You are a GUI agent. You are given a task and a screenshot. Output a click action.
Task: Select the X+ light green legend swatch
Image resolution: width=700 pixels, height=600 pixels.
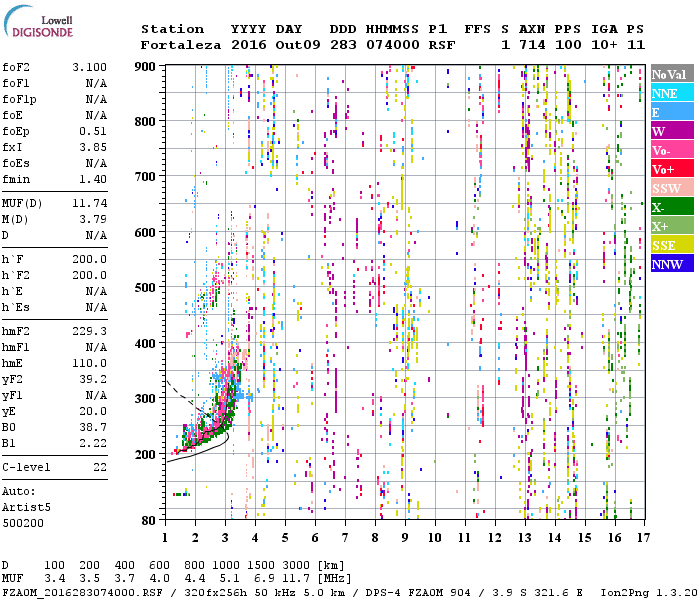[x=672, y=226]
